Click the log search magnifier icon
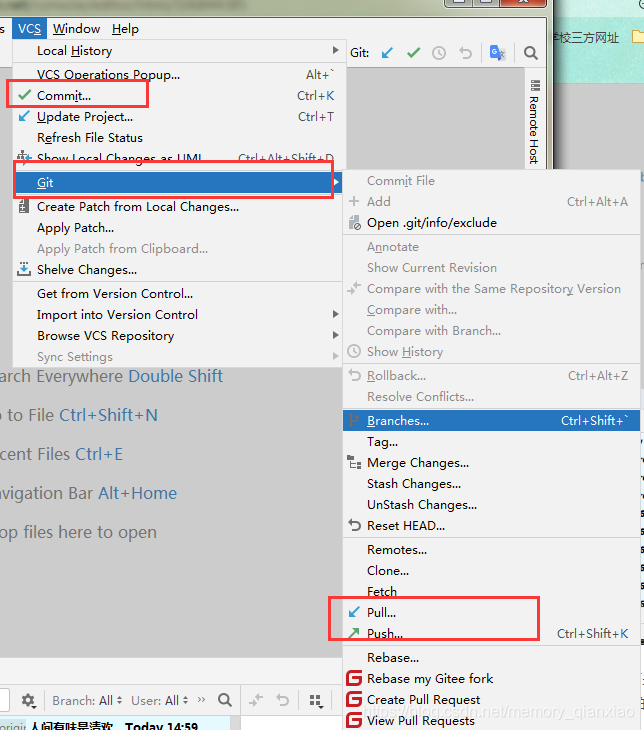The width and height of the screenshot is (644, 730). tap(225, 700)
